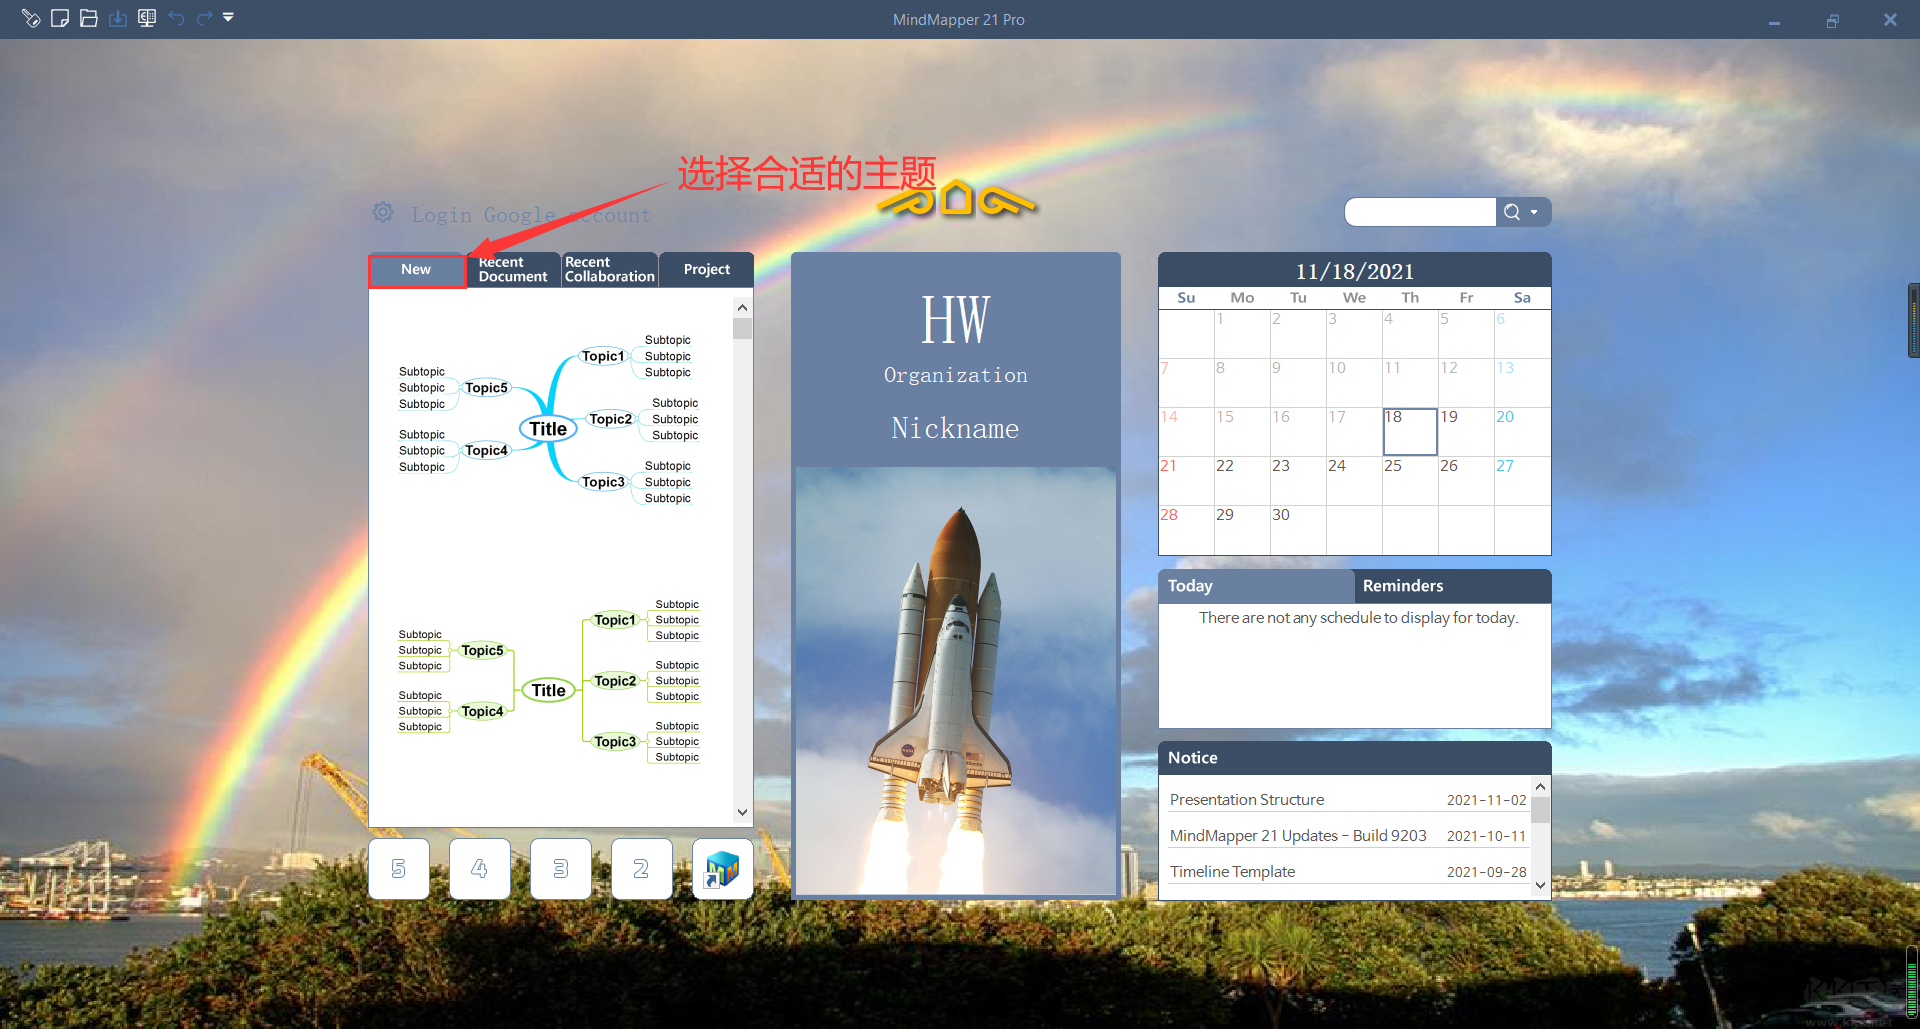Screen dimensions: 1920x1029
Task: Click the search input field
Action: point(1420,212)
